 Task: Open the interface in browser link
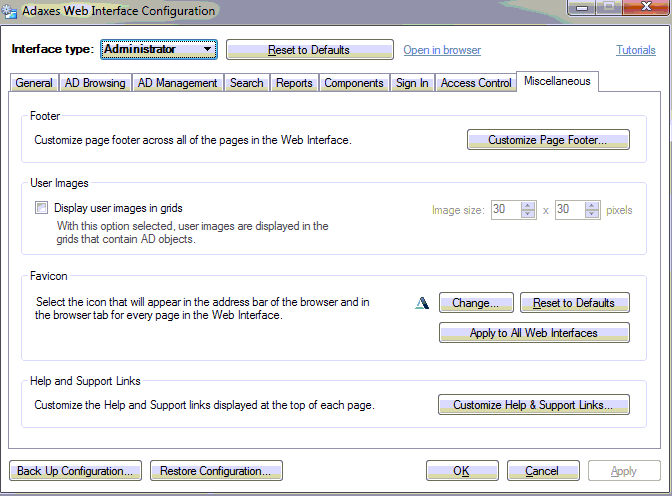[x=442, y=50]
